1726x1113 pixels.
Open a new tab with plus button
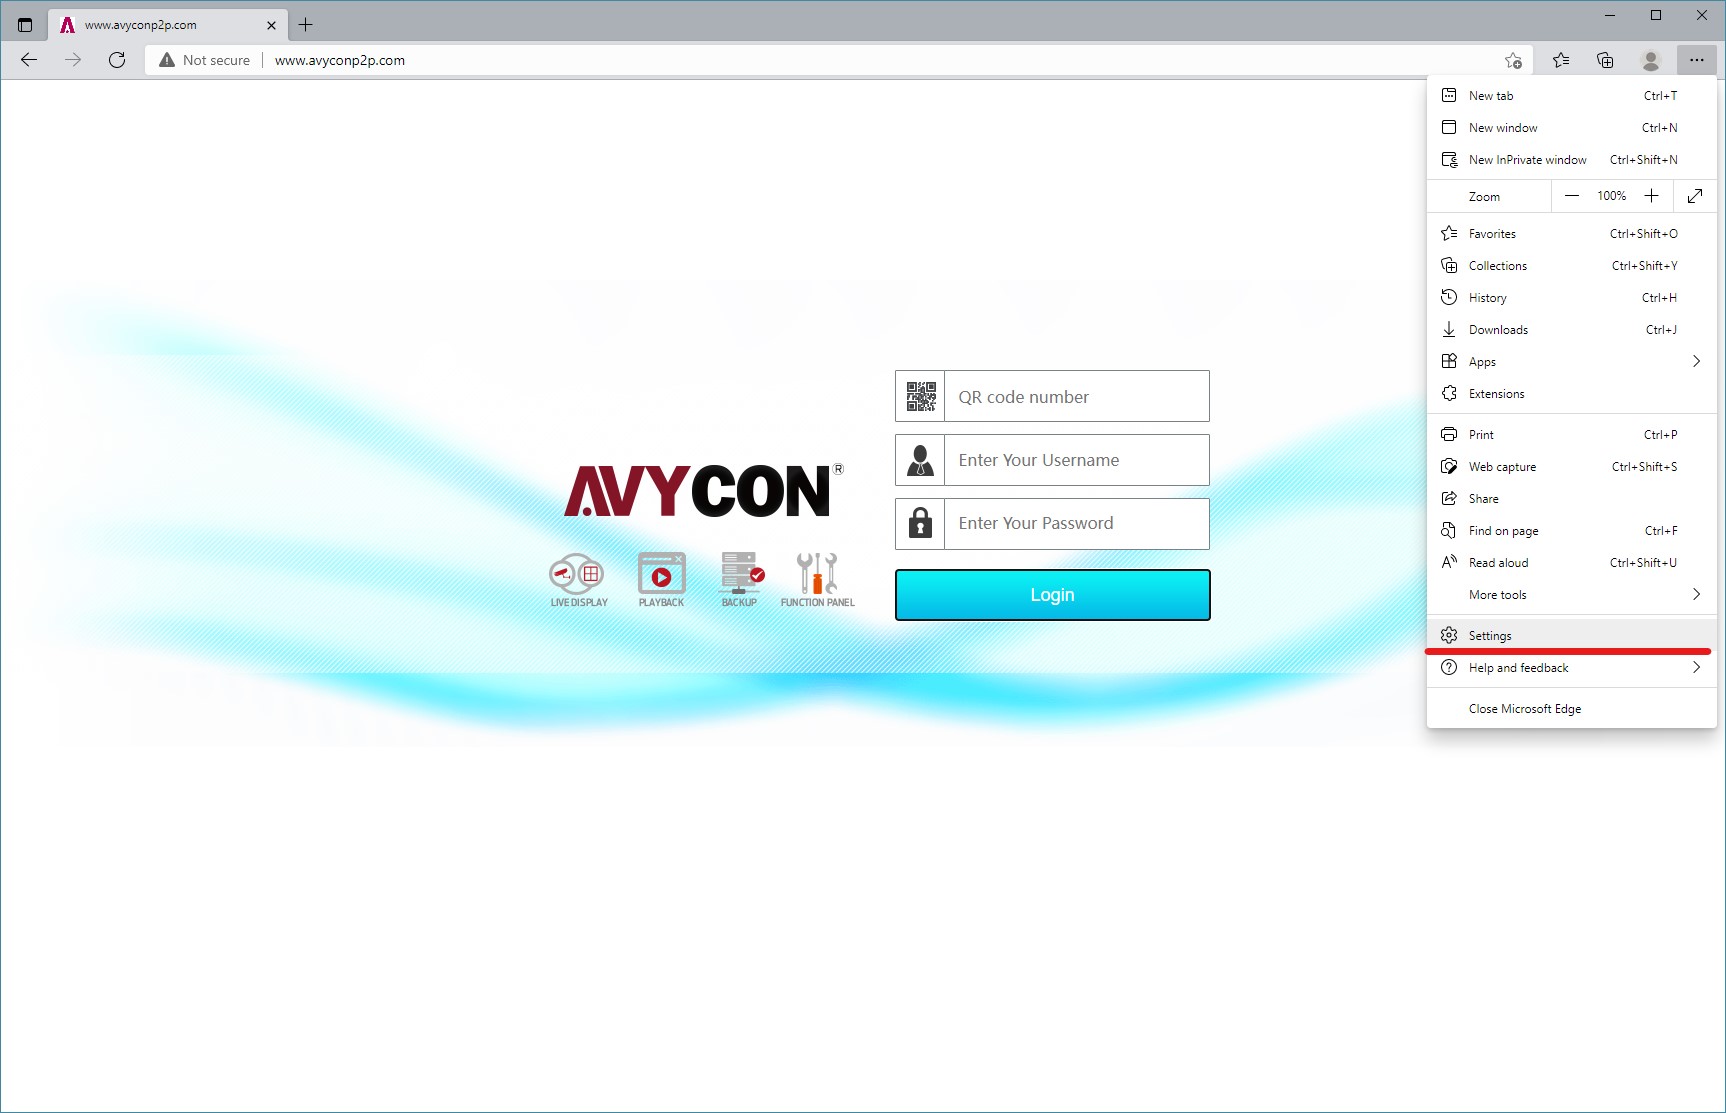306,25
